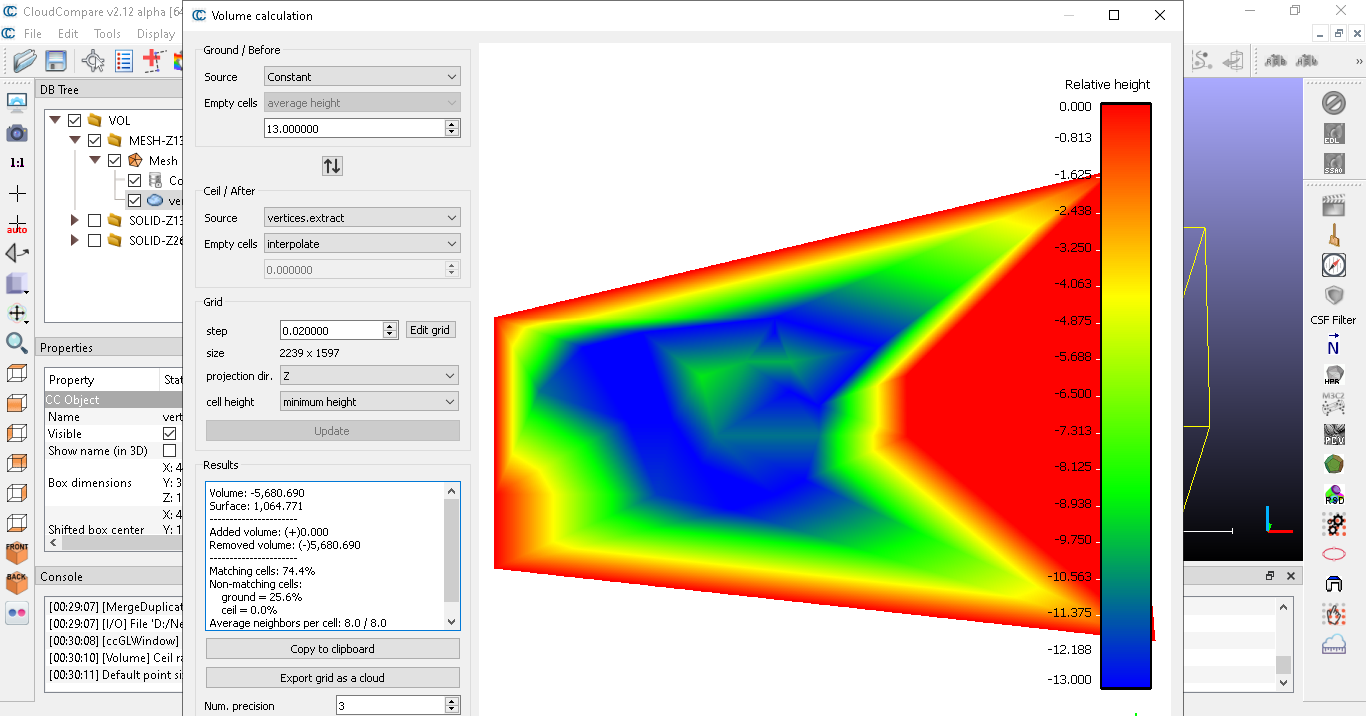Viewport: 1366px width, 716px height.
Task: Click the Save disk icon in toolbar
Action: [56, 61]
